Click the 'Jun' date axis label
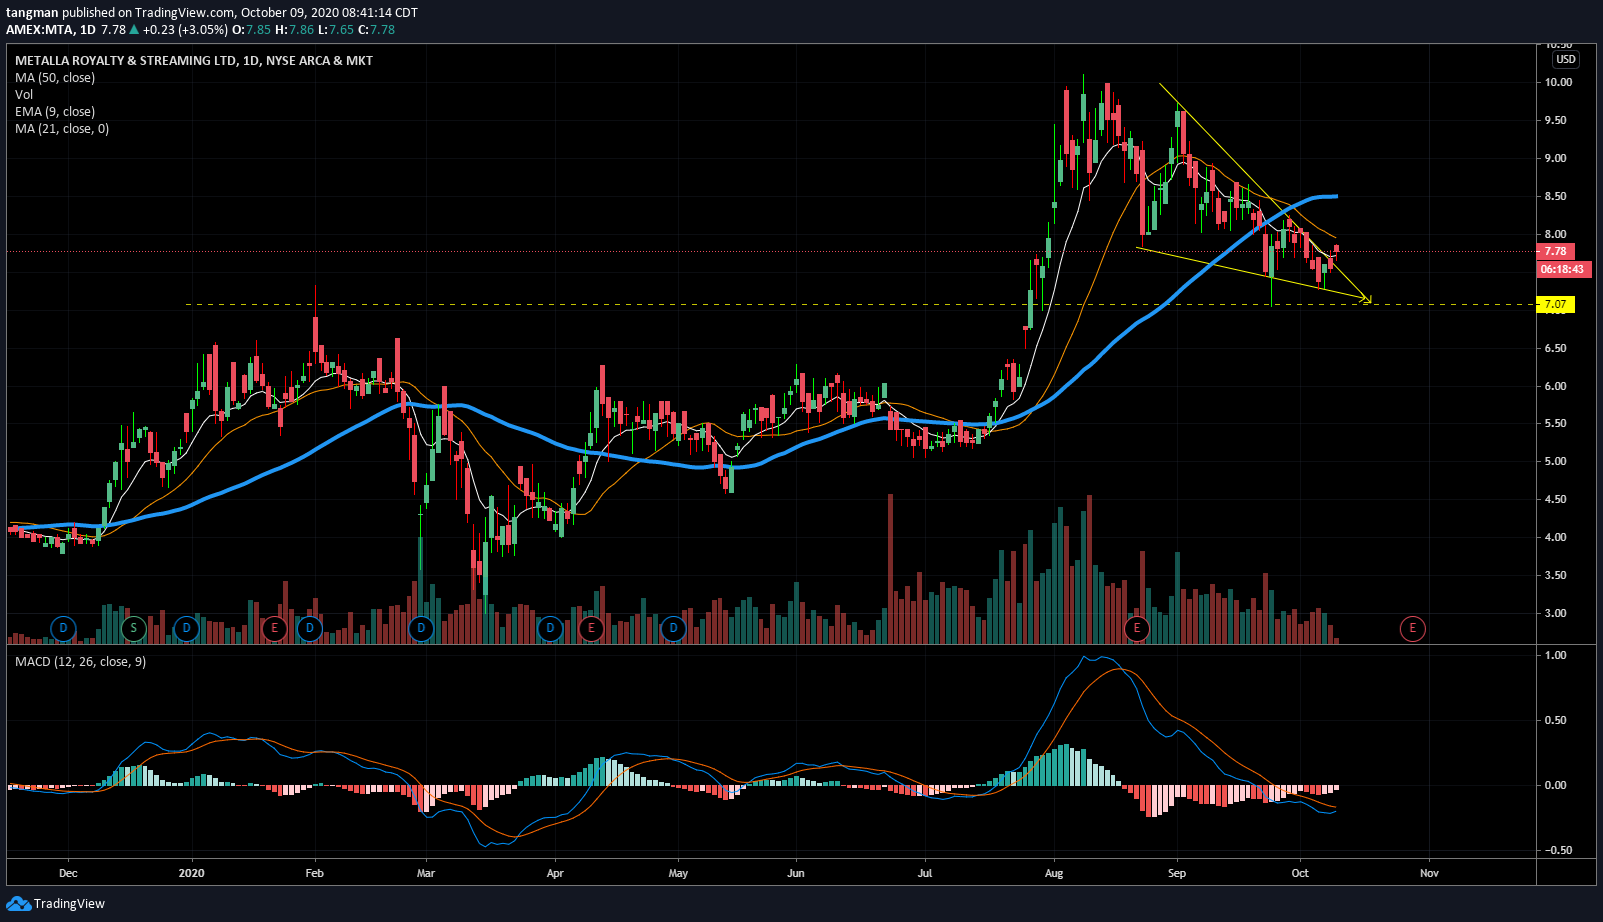Screen dimensions: 1603x922 (796, 873)
